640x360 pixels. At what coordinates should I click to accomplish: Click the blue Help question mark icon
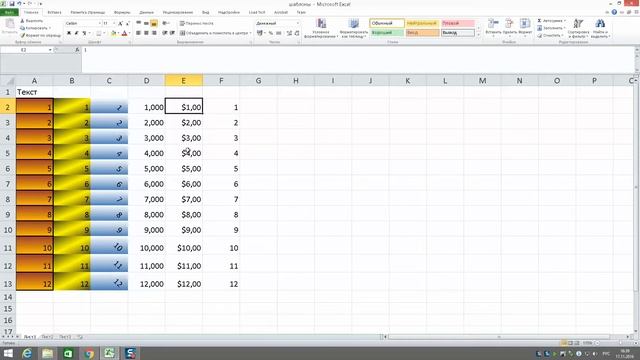pos(614,12)
